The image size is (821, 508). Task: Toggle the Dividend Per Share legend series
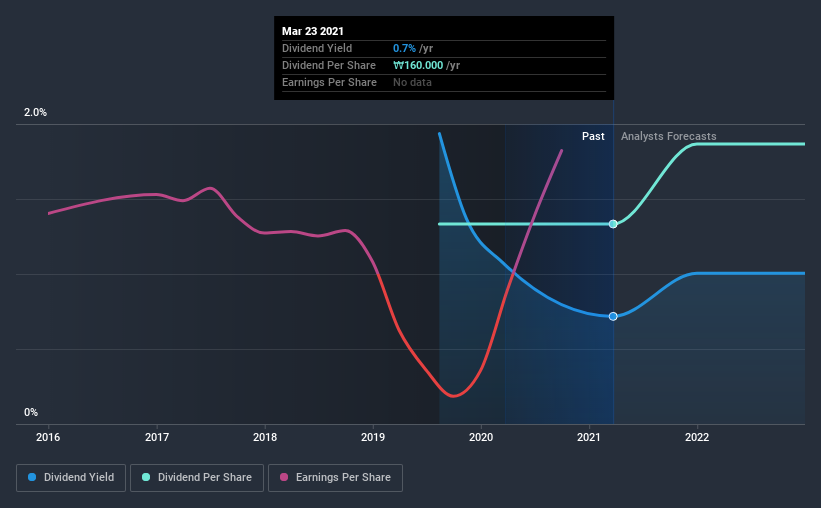(197, 478)
